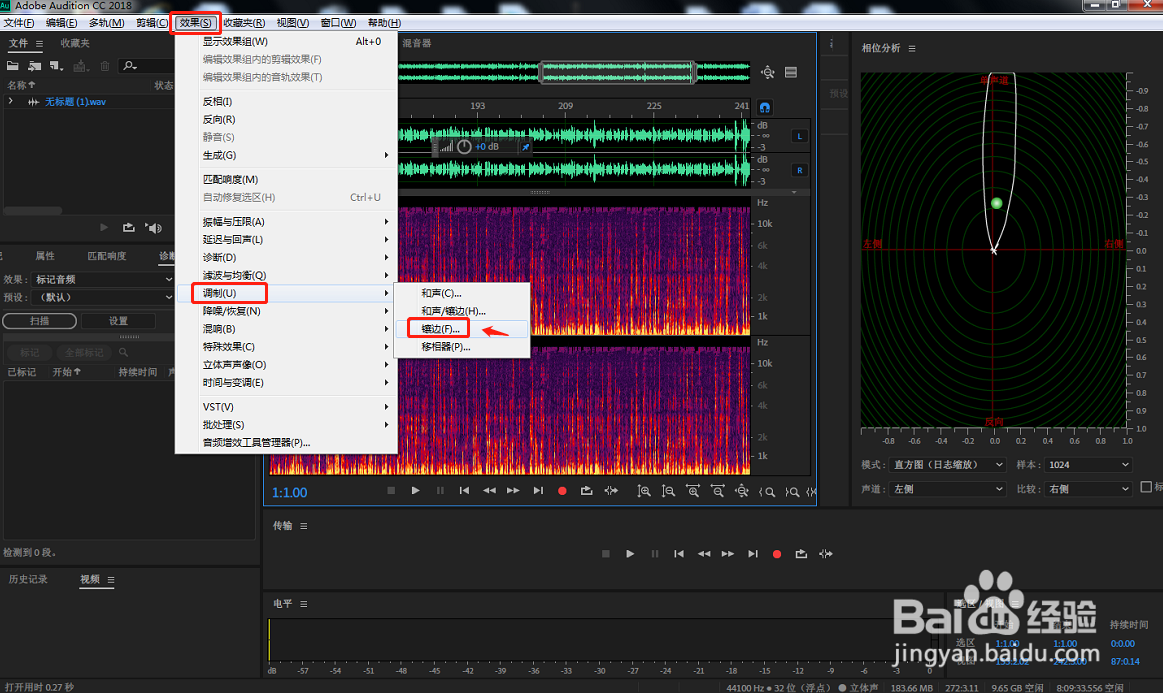Click the Files panel preview play button
The width and height of the screenshot is (1163, 693).
pyautogui.click(x=104, y=228)
